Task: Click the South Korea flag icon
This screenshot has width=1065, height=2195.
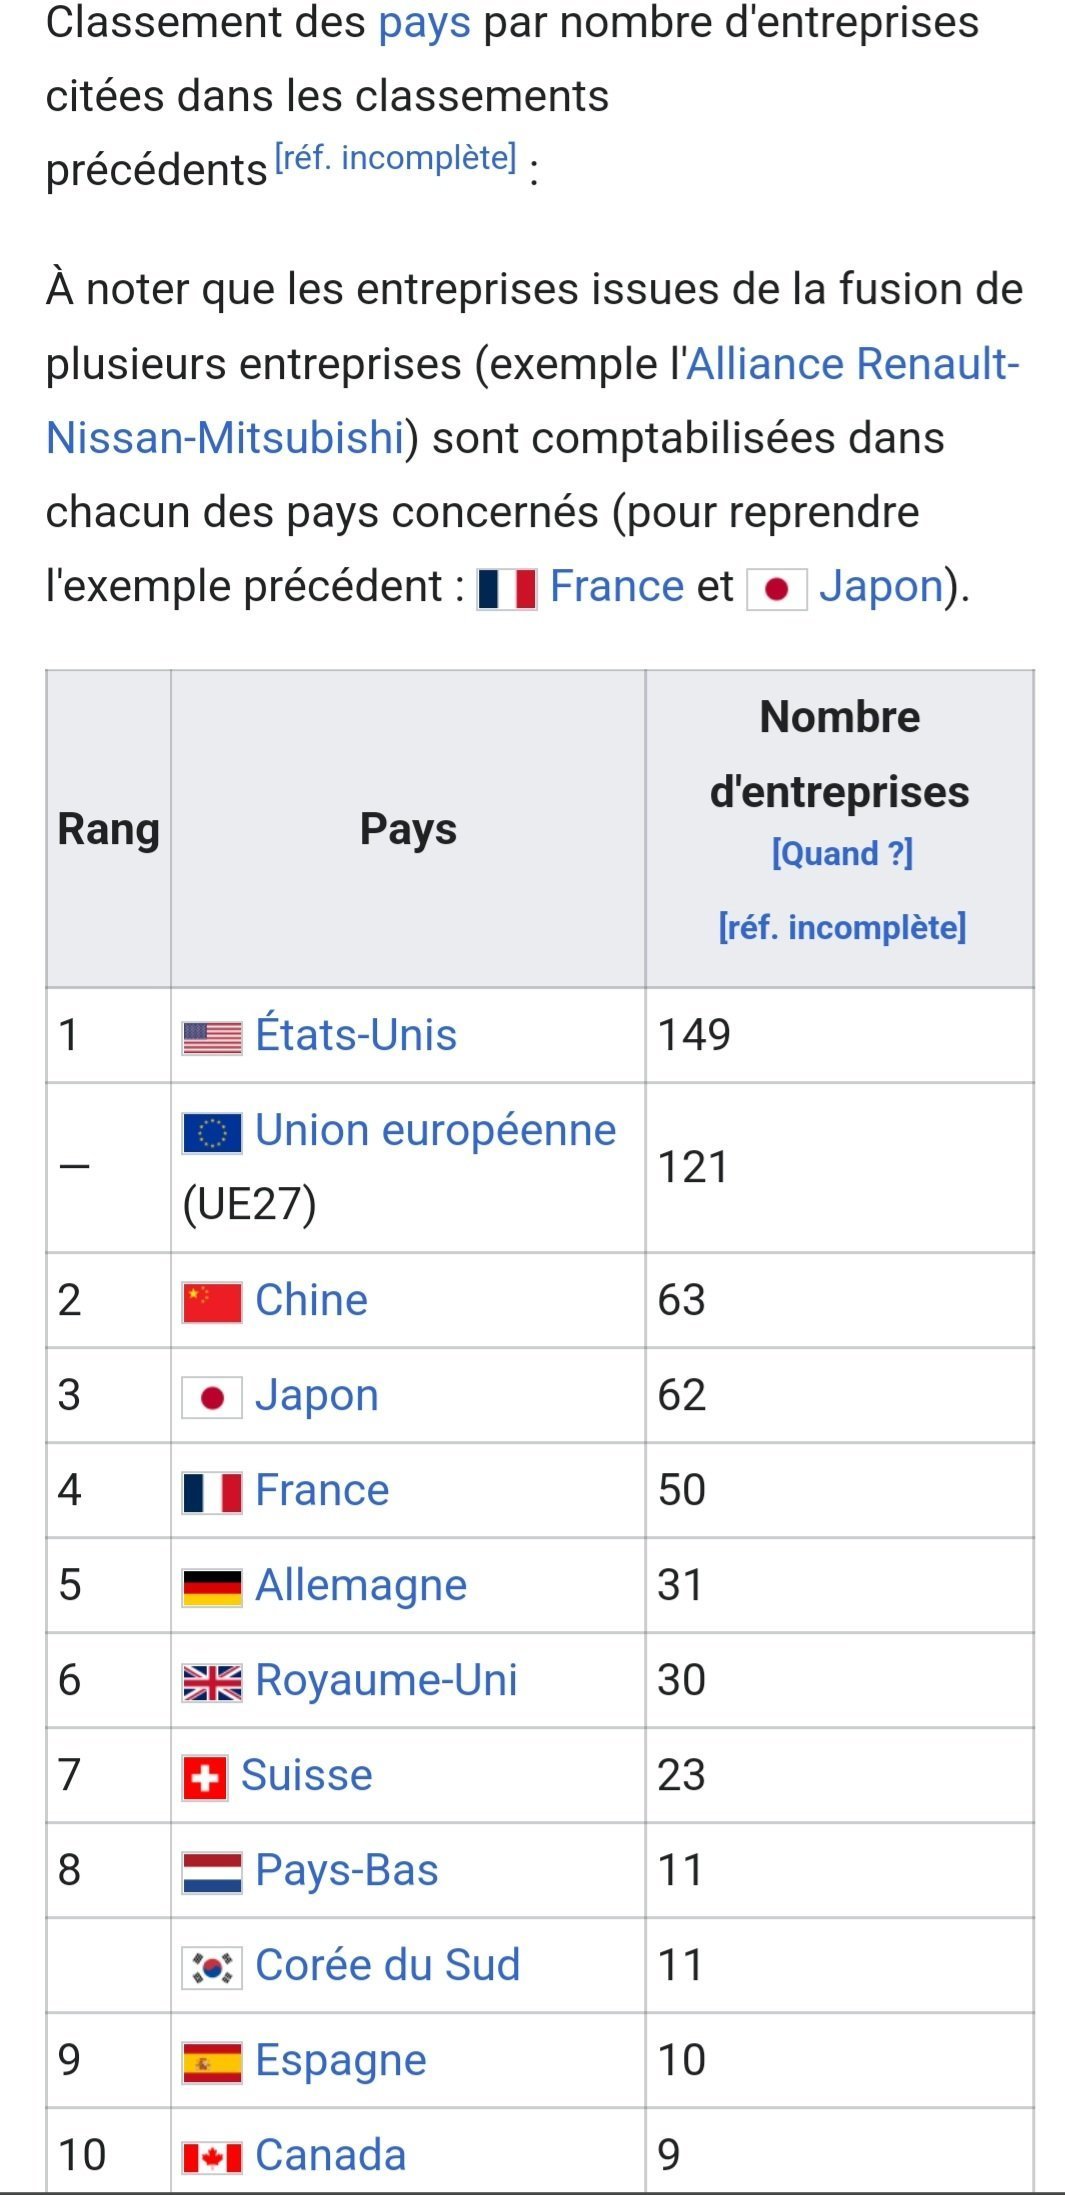Action: tap(212, 1968)
